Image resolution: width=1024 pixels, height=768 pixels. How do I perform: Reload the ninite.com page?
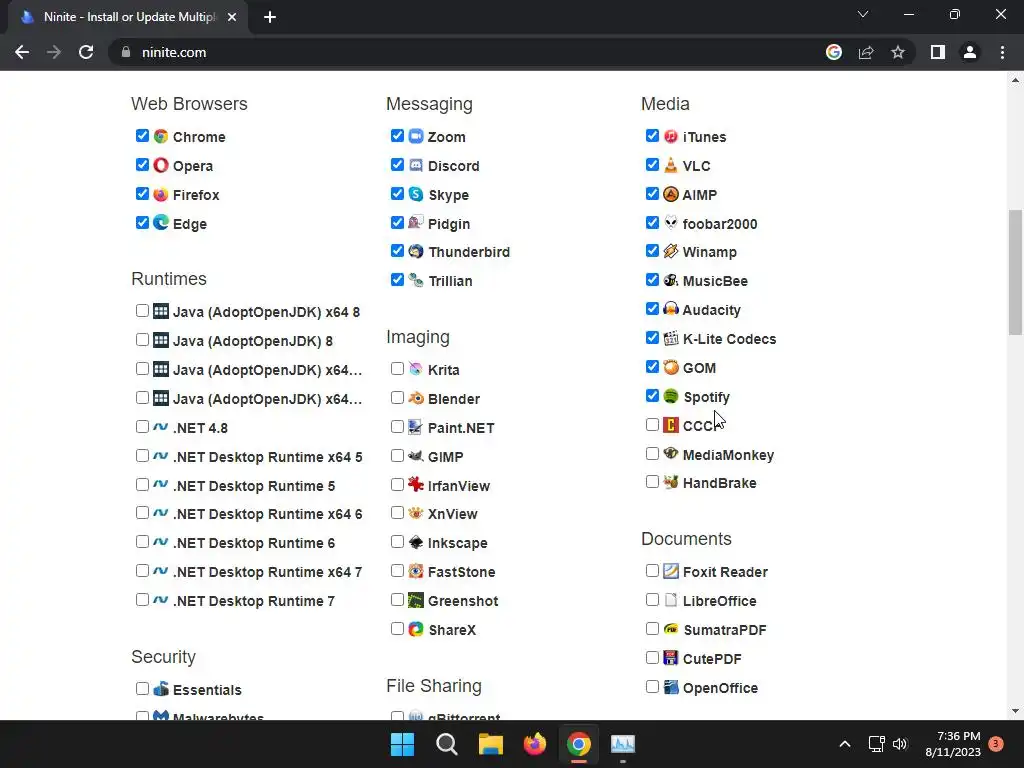click(86, 52)
